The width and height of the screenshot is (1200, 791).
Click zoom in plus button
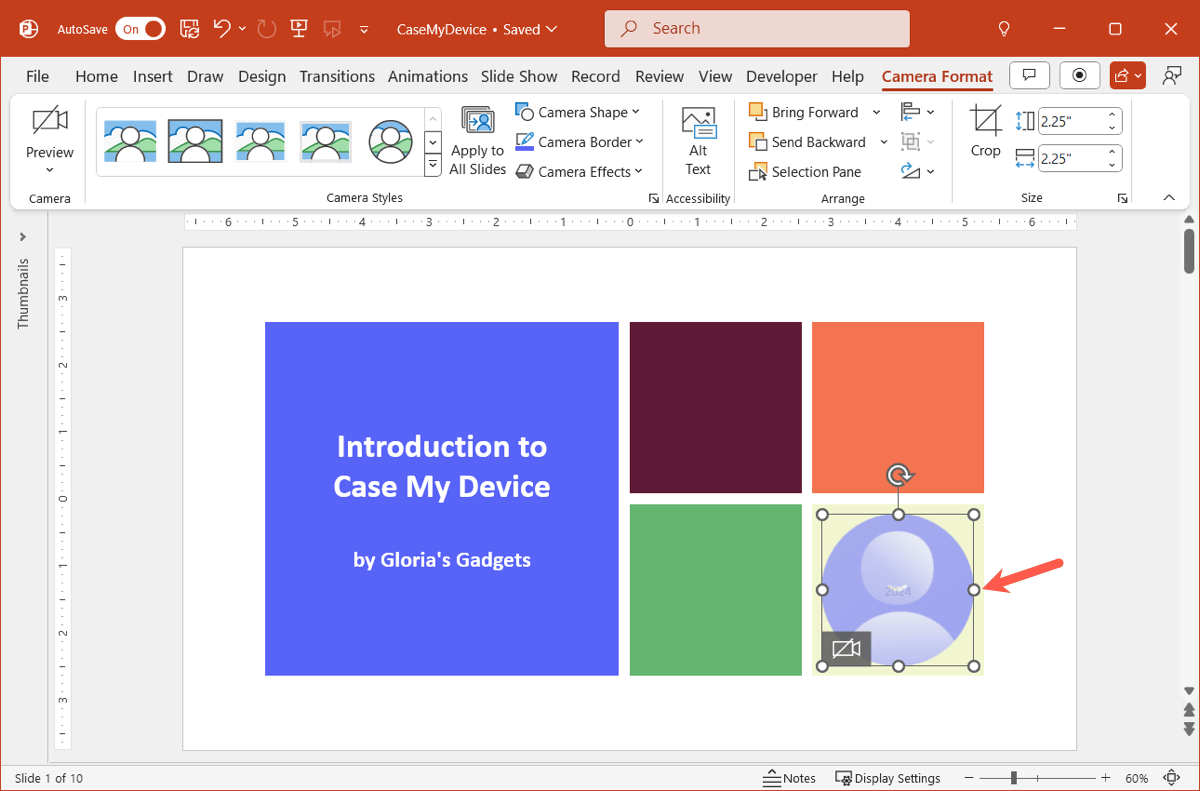click(1105, 778)
